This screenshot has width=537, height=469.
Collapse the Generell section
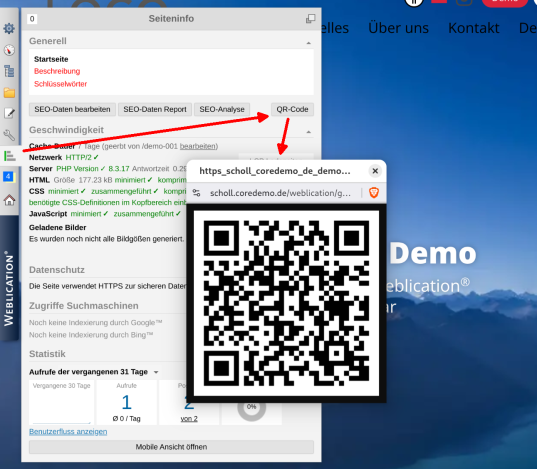coord(309,43)
